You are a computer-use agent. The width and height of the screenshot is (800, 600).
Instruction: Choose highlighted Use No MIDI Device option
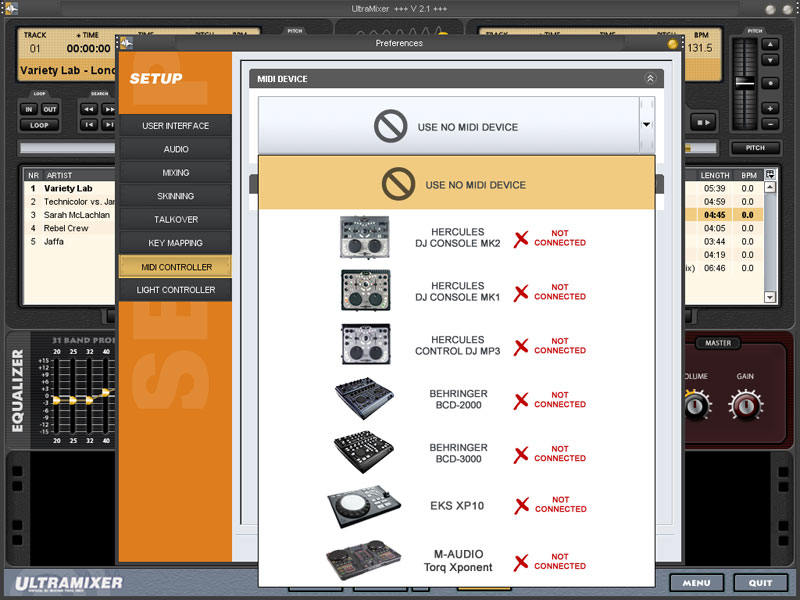tap(457, 184)
